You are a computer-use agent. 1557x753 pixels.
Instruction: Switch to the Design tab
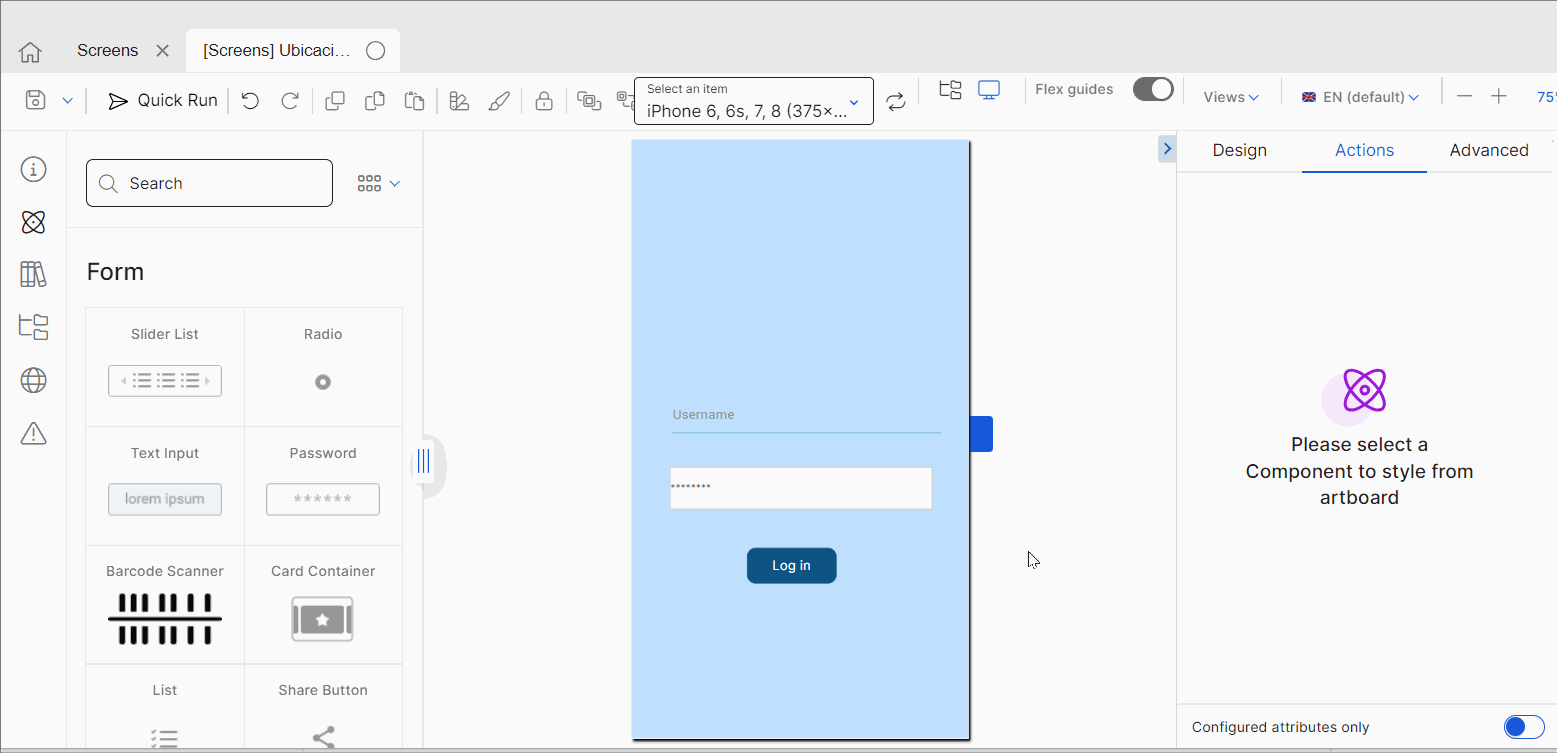tap(1239, 150)
